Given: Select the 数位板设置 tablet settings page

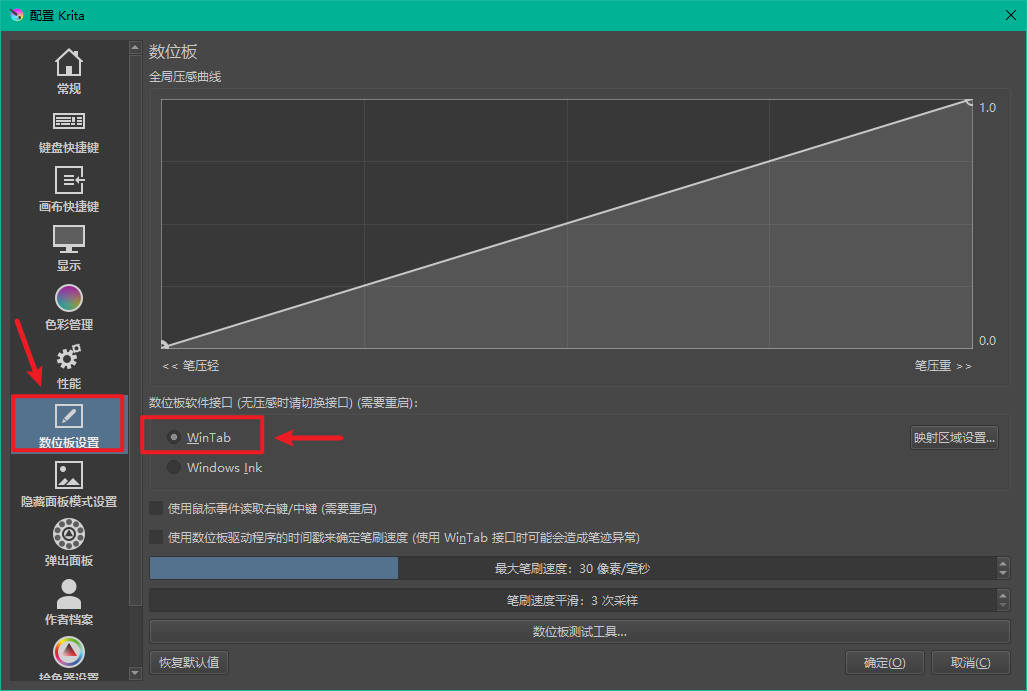Looking at the screenshot, I should click(69, 425).
